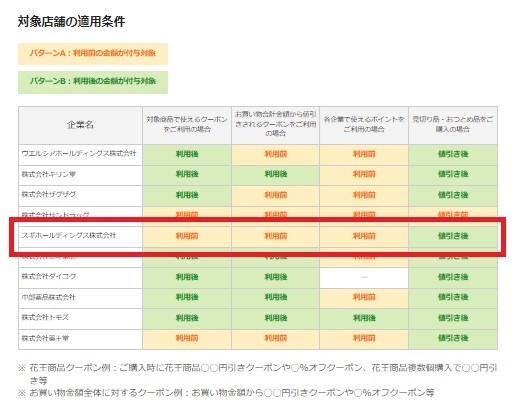Viewport: 516px width, 410px height.
Task: Click 中部薬品 row's 利用後 in 対象商品クーポン column
Action: pyautogui.click(x=187, y=297)
